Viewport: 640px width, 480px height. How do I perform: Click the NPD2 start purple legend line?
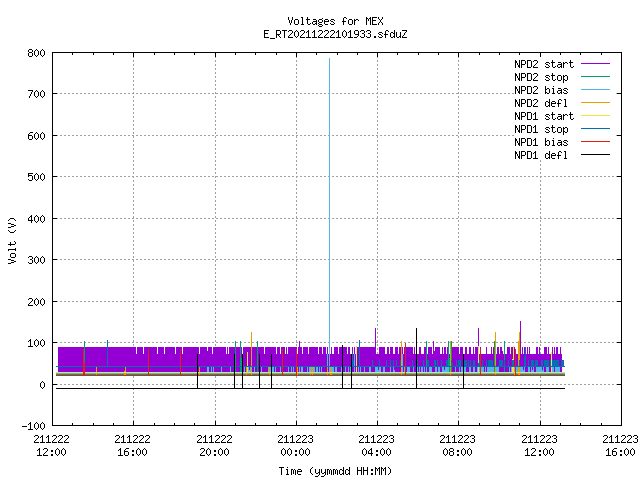(595, 64)
